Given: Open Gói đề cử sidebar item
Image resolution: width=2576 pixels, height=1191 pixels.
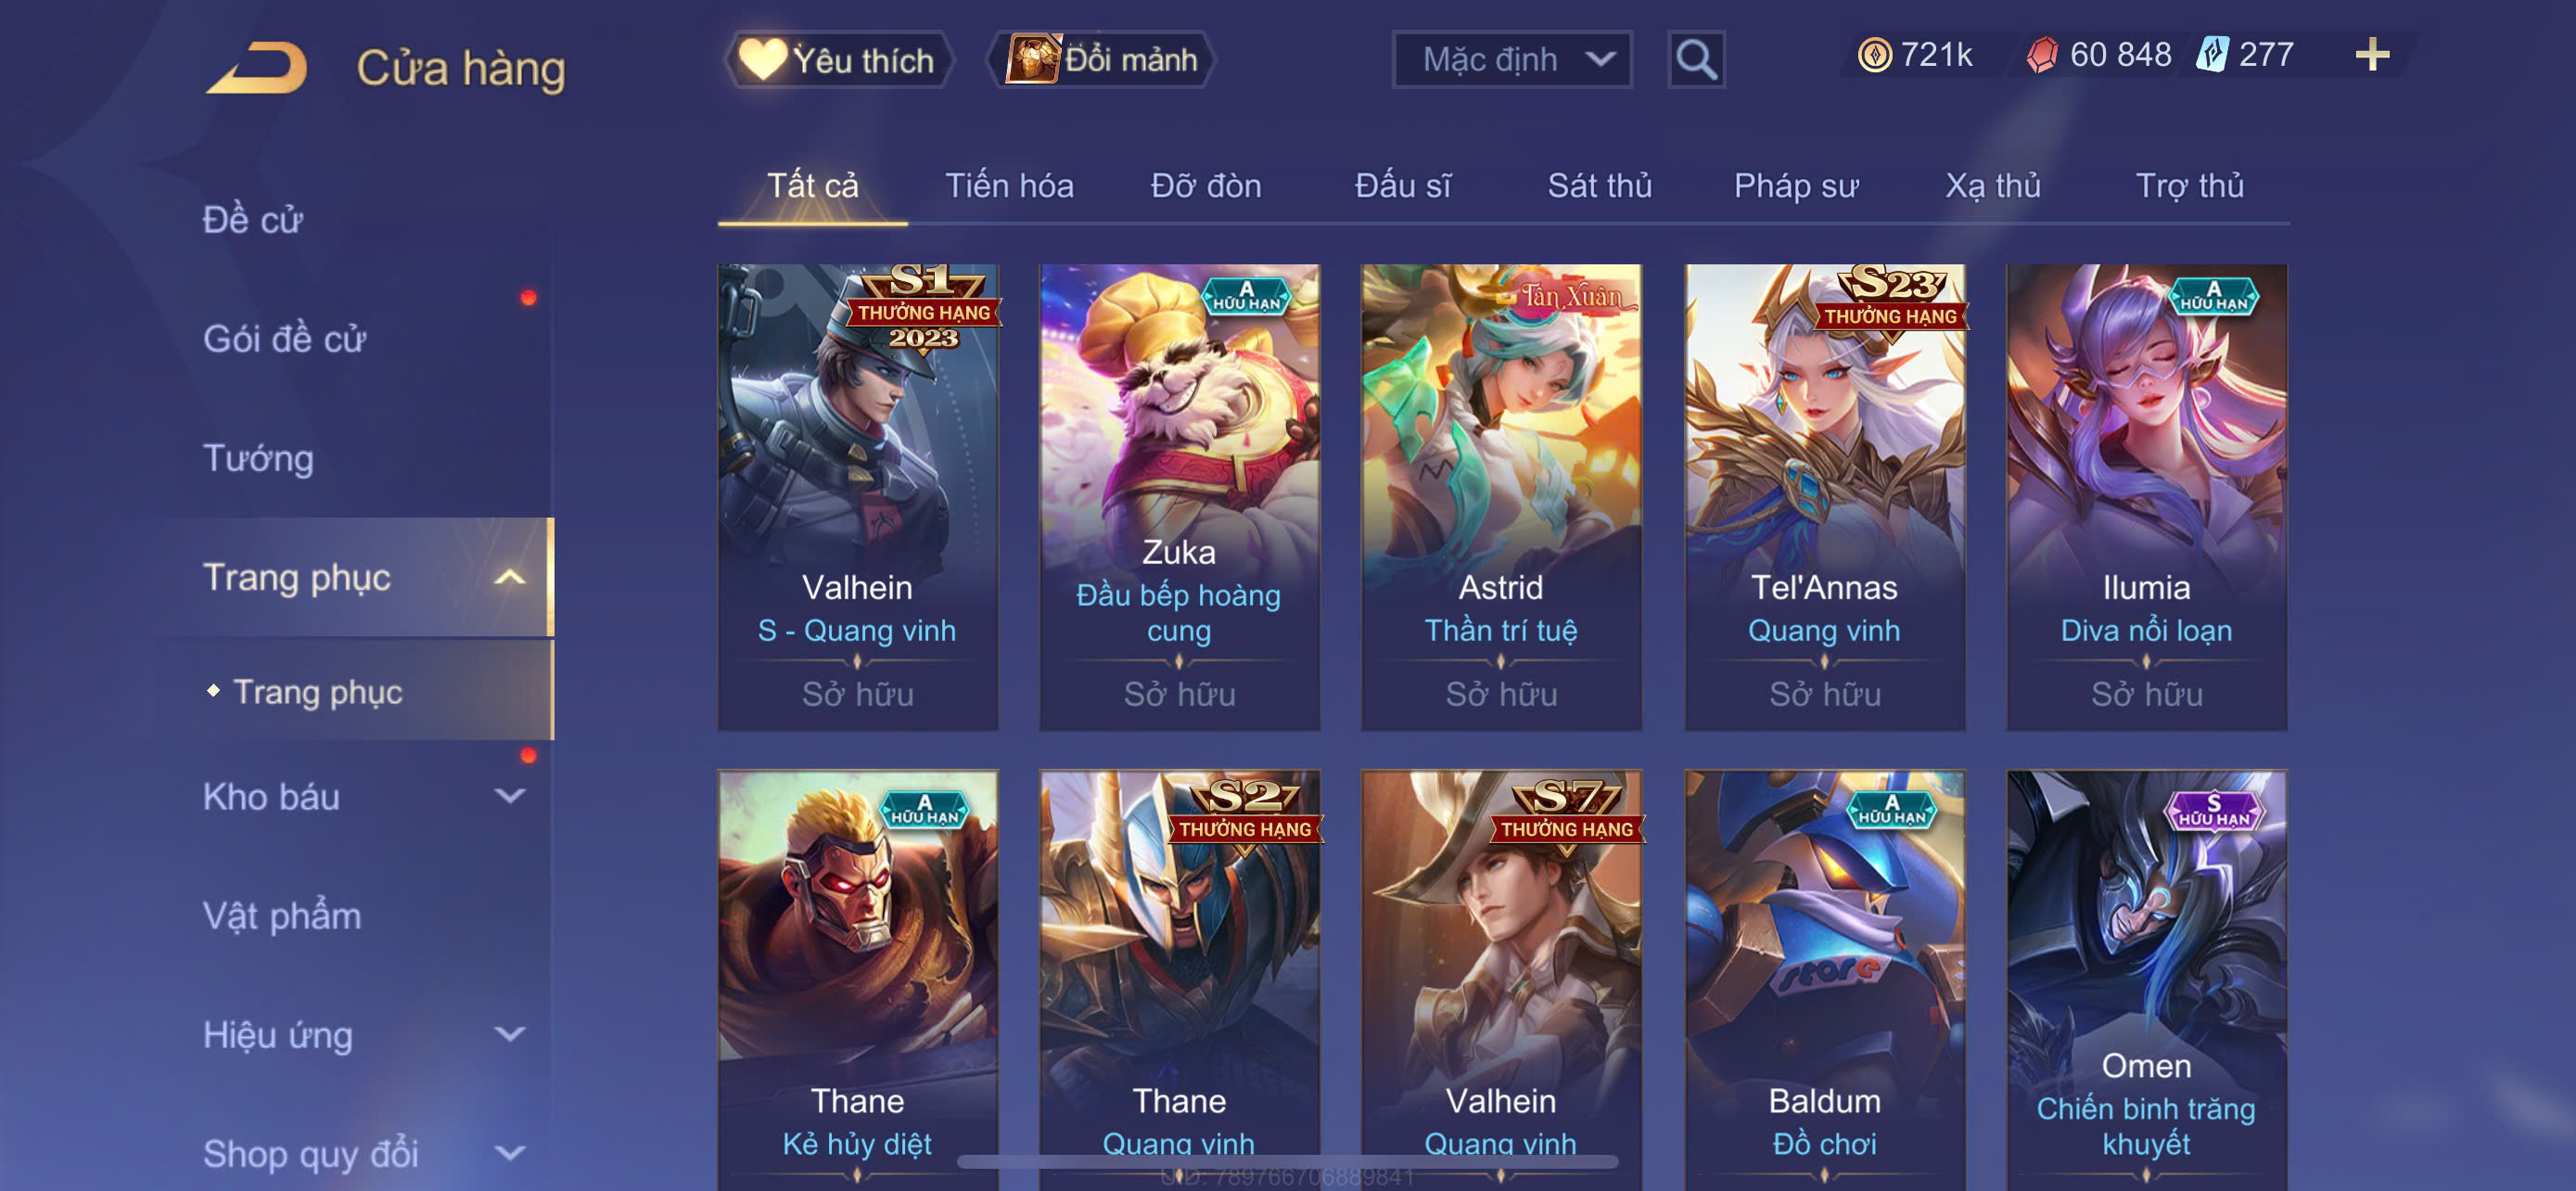Looking at the screenshot, I should (284, 339).
